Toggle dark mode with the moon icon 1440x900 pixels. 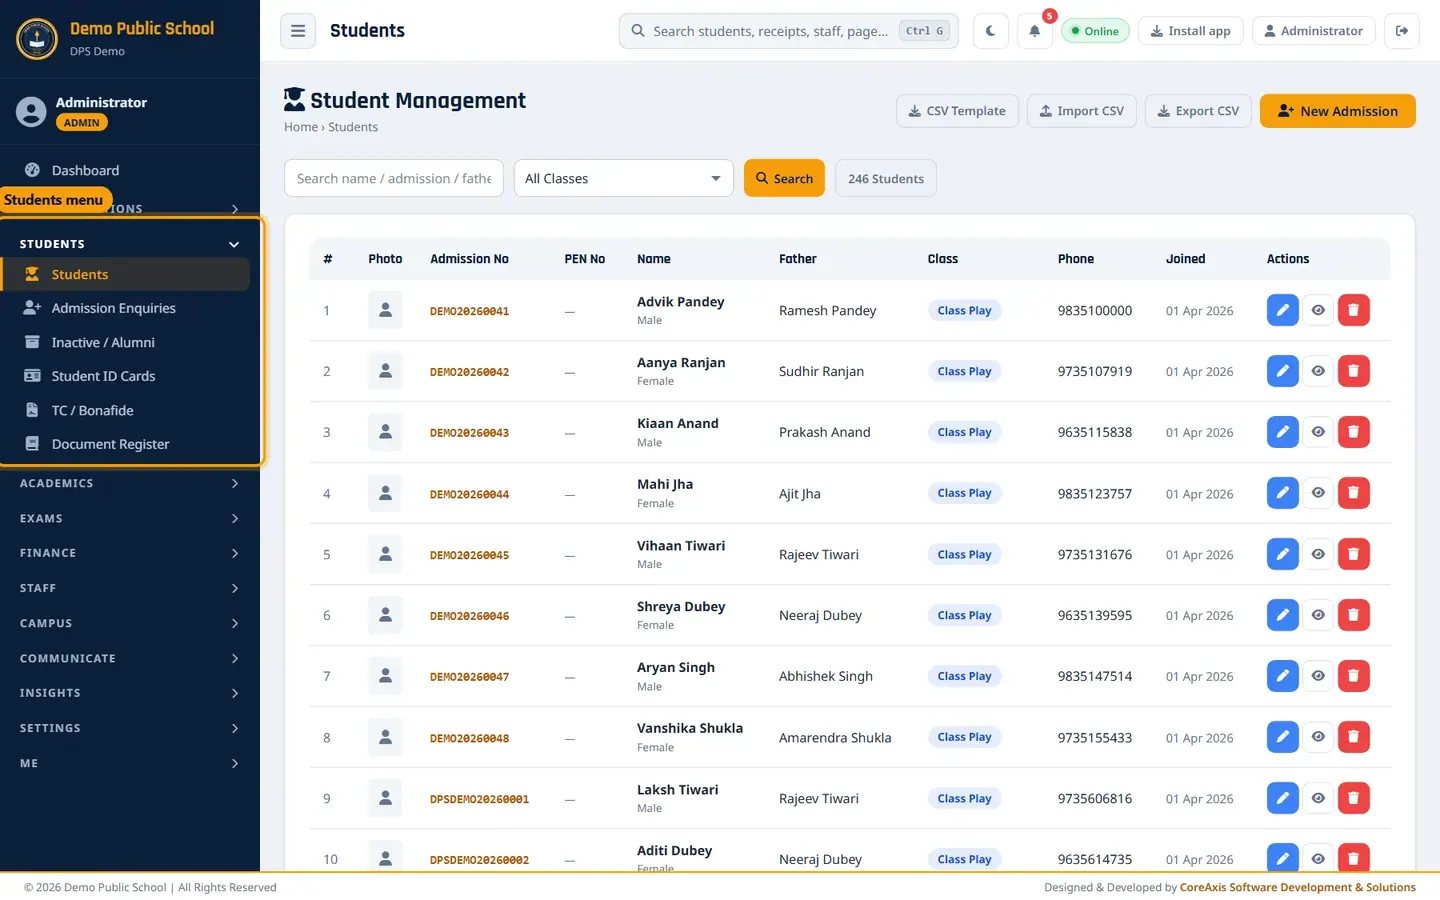[990, 31]
